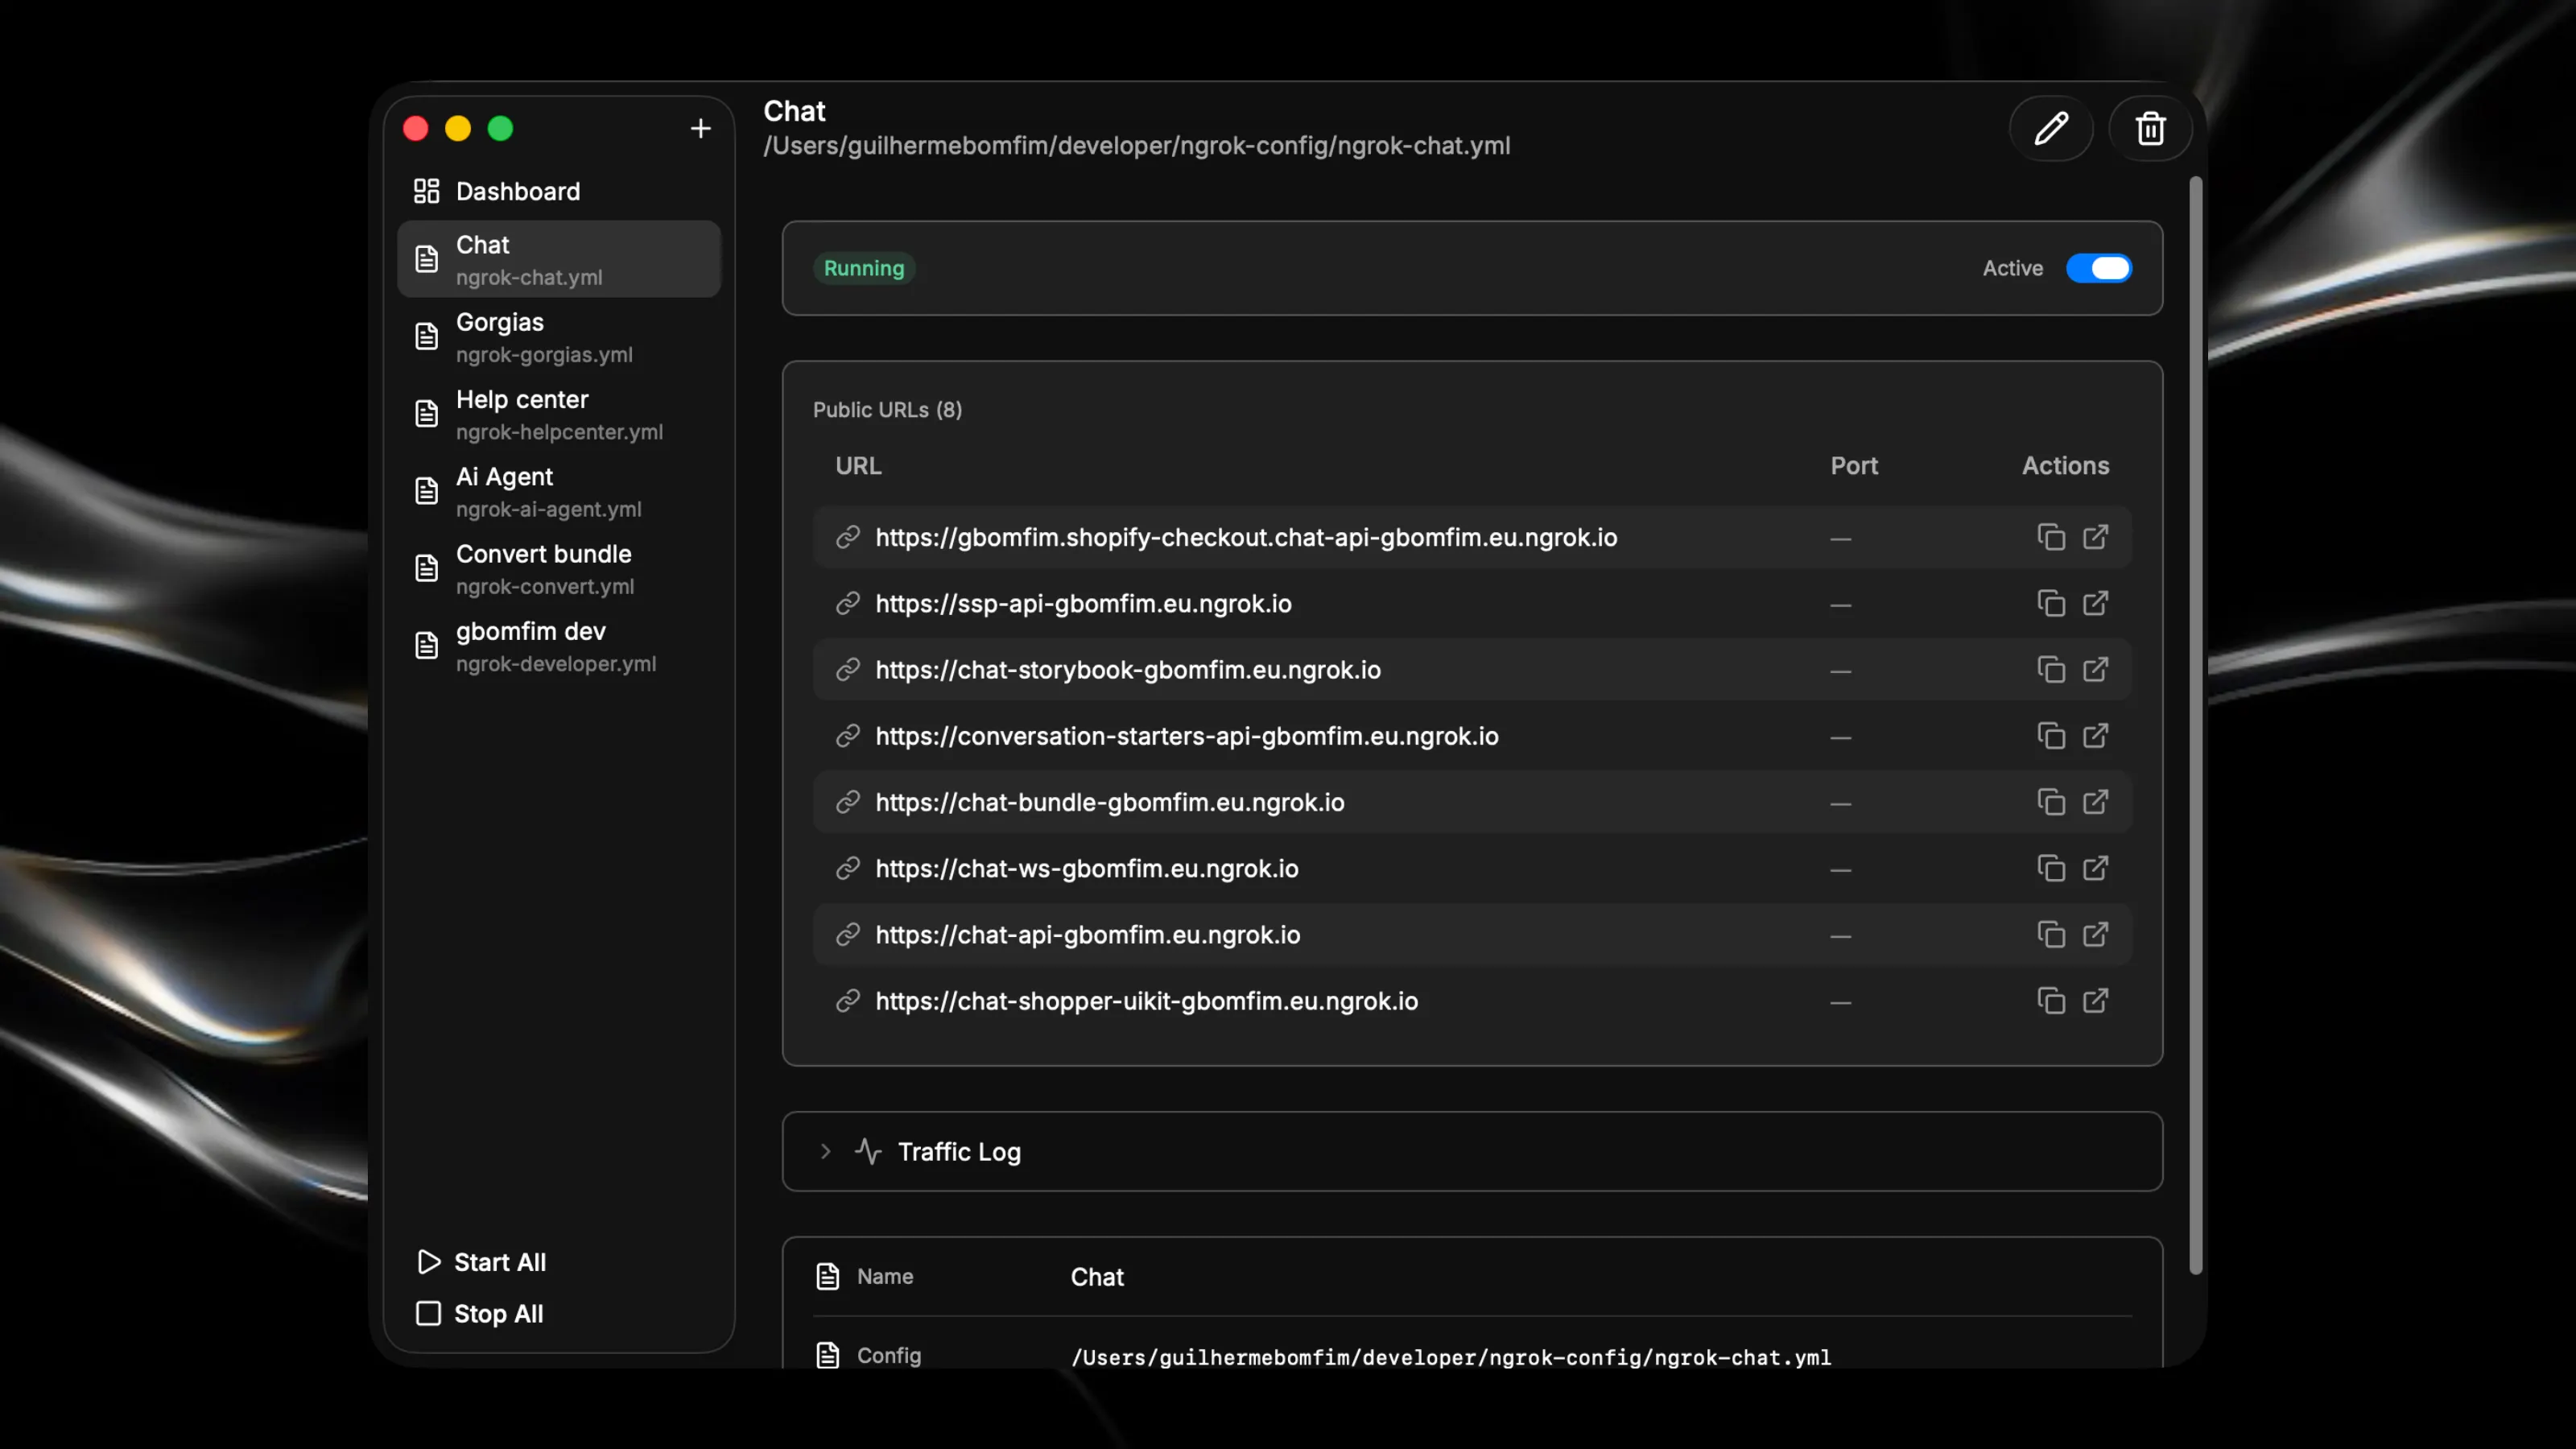2576x1449 pixels.
Task: Copy the chat-api-gbomfim URL
Action: (2051, 935)
